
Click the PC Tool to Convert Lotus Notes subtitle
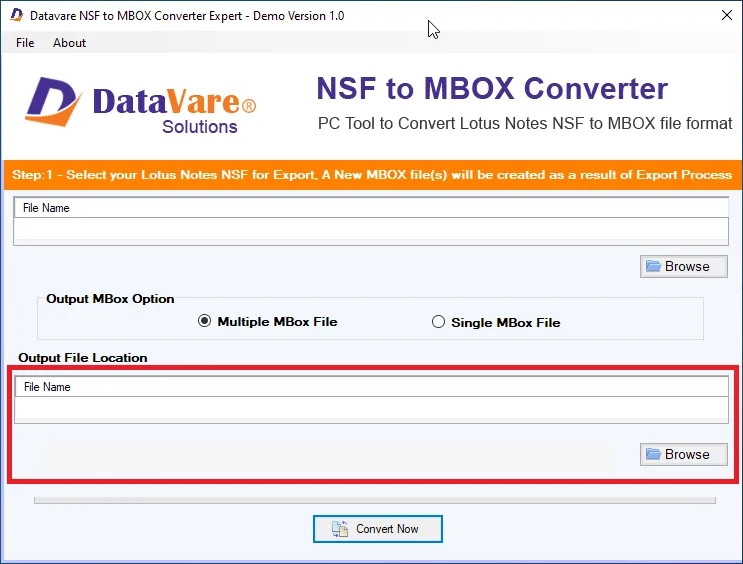pos(525,123)
